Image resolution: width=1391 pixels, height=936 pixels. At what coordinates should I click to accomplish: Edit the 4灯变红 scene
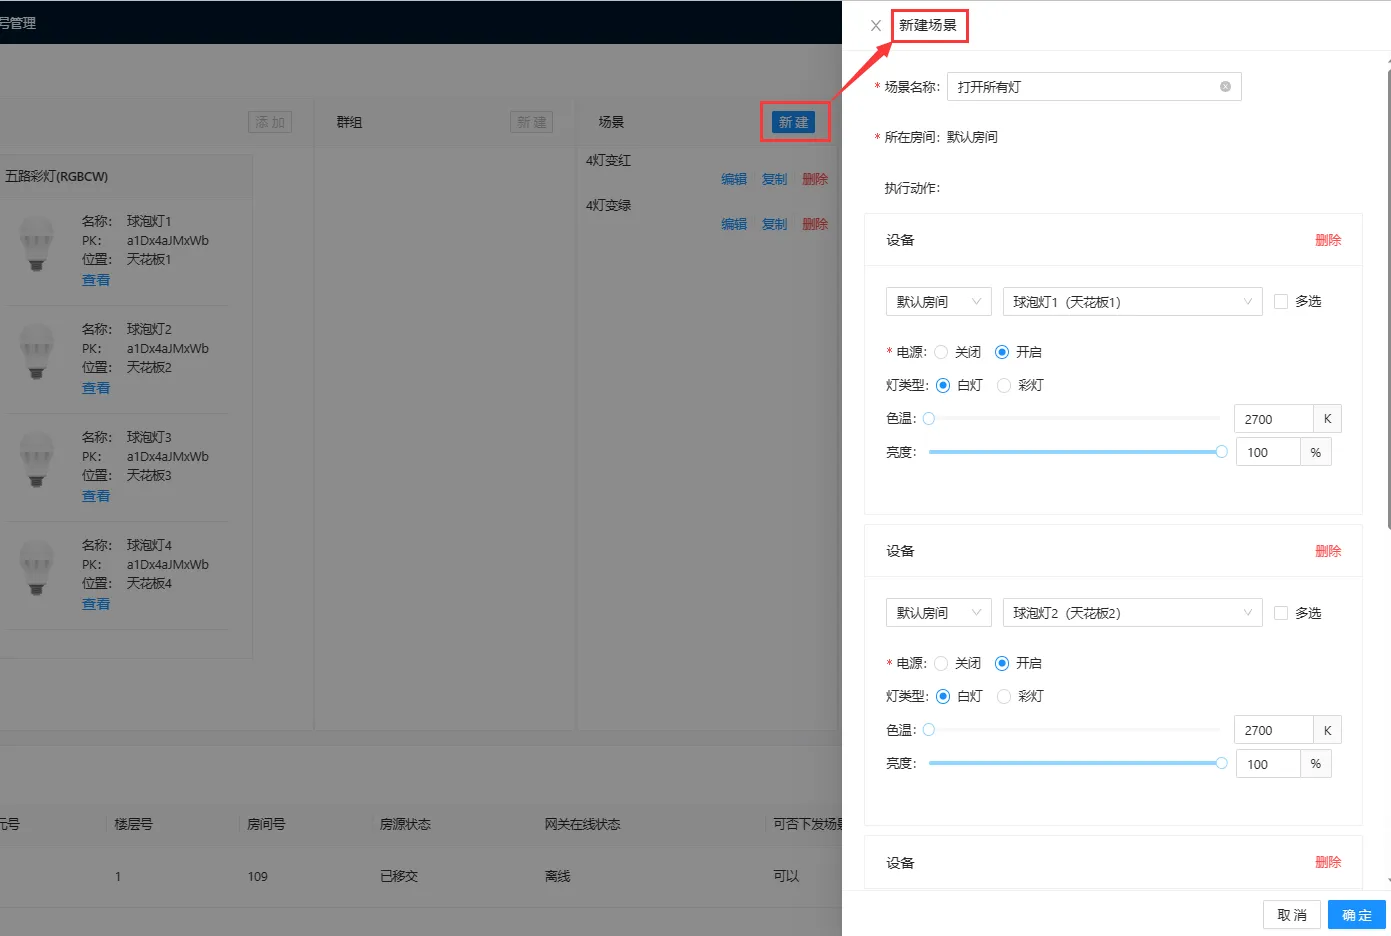pos(734,179)
